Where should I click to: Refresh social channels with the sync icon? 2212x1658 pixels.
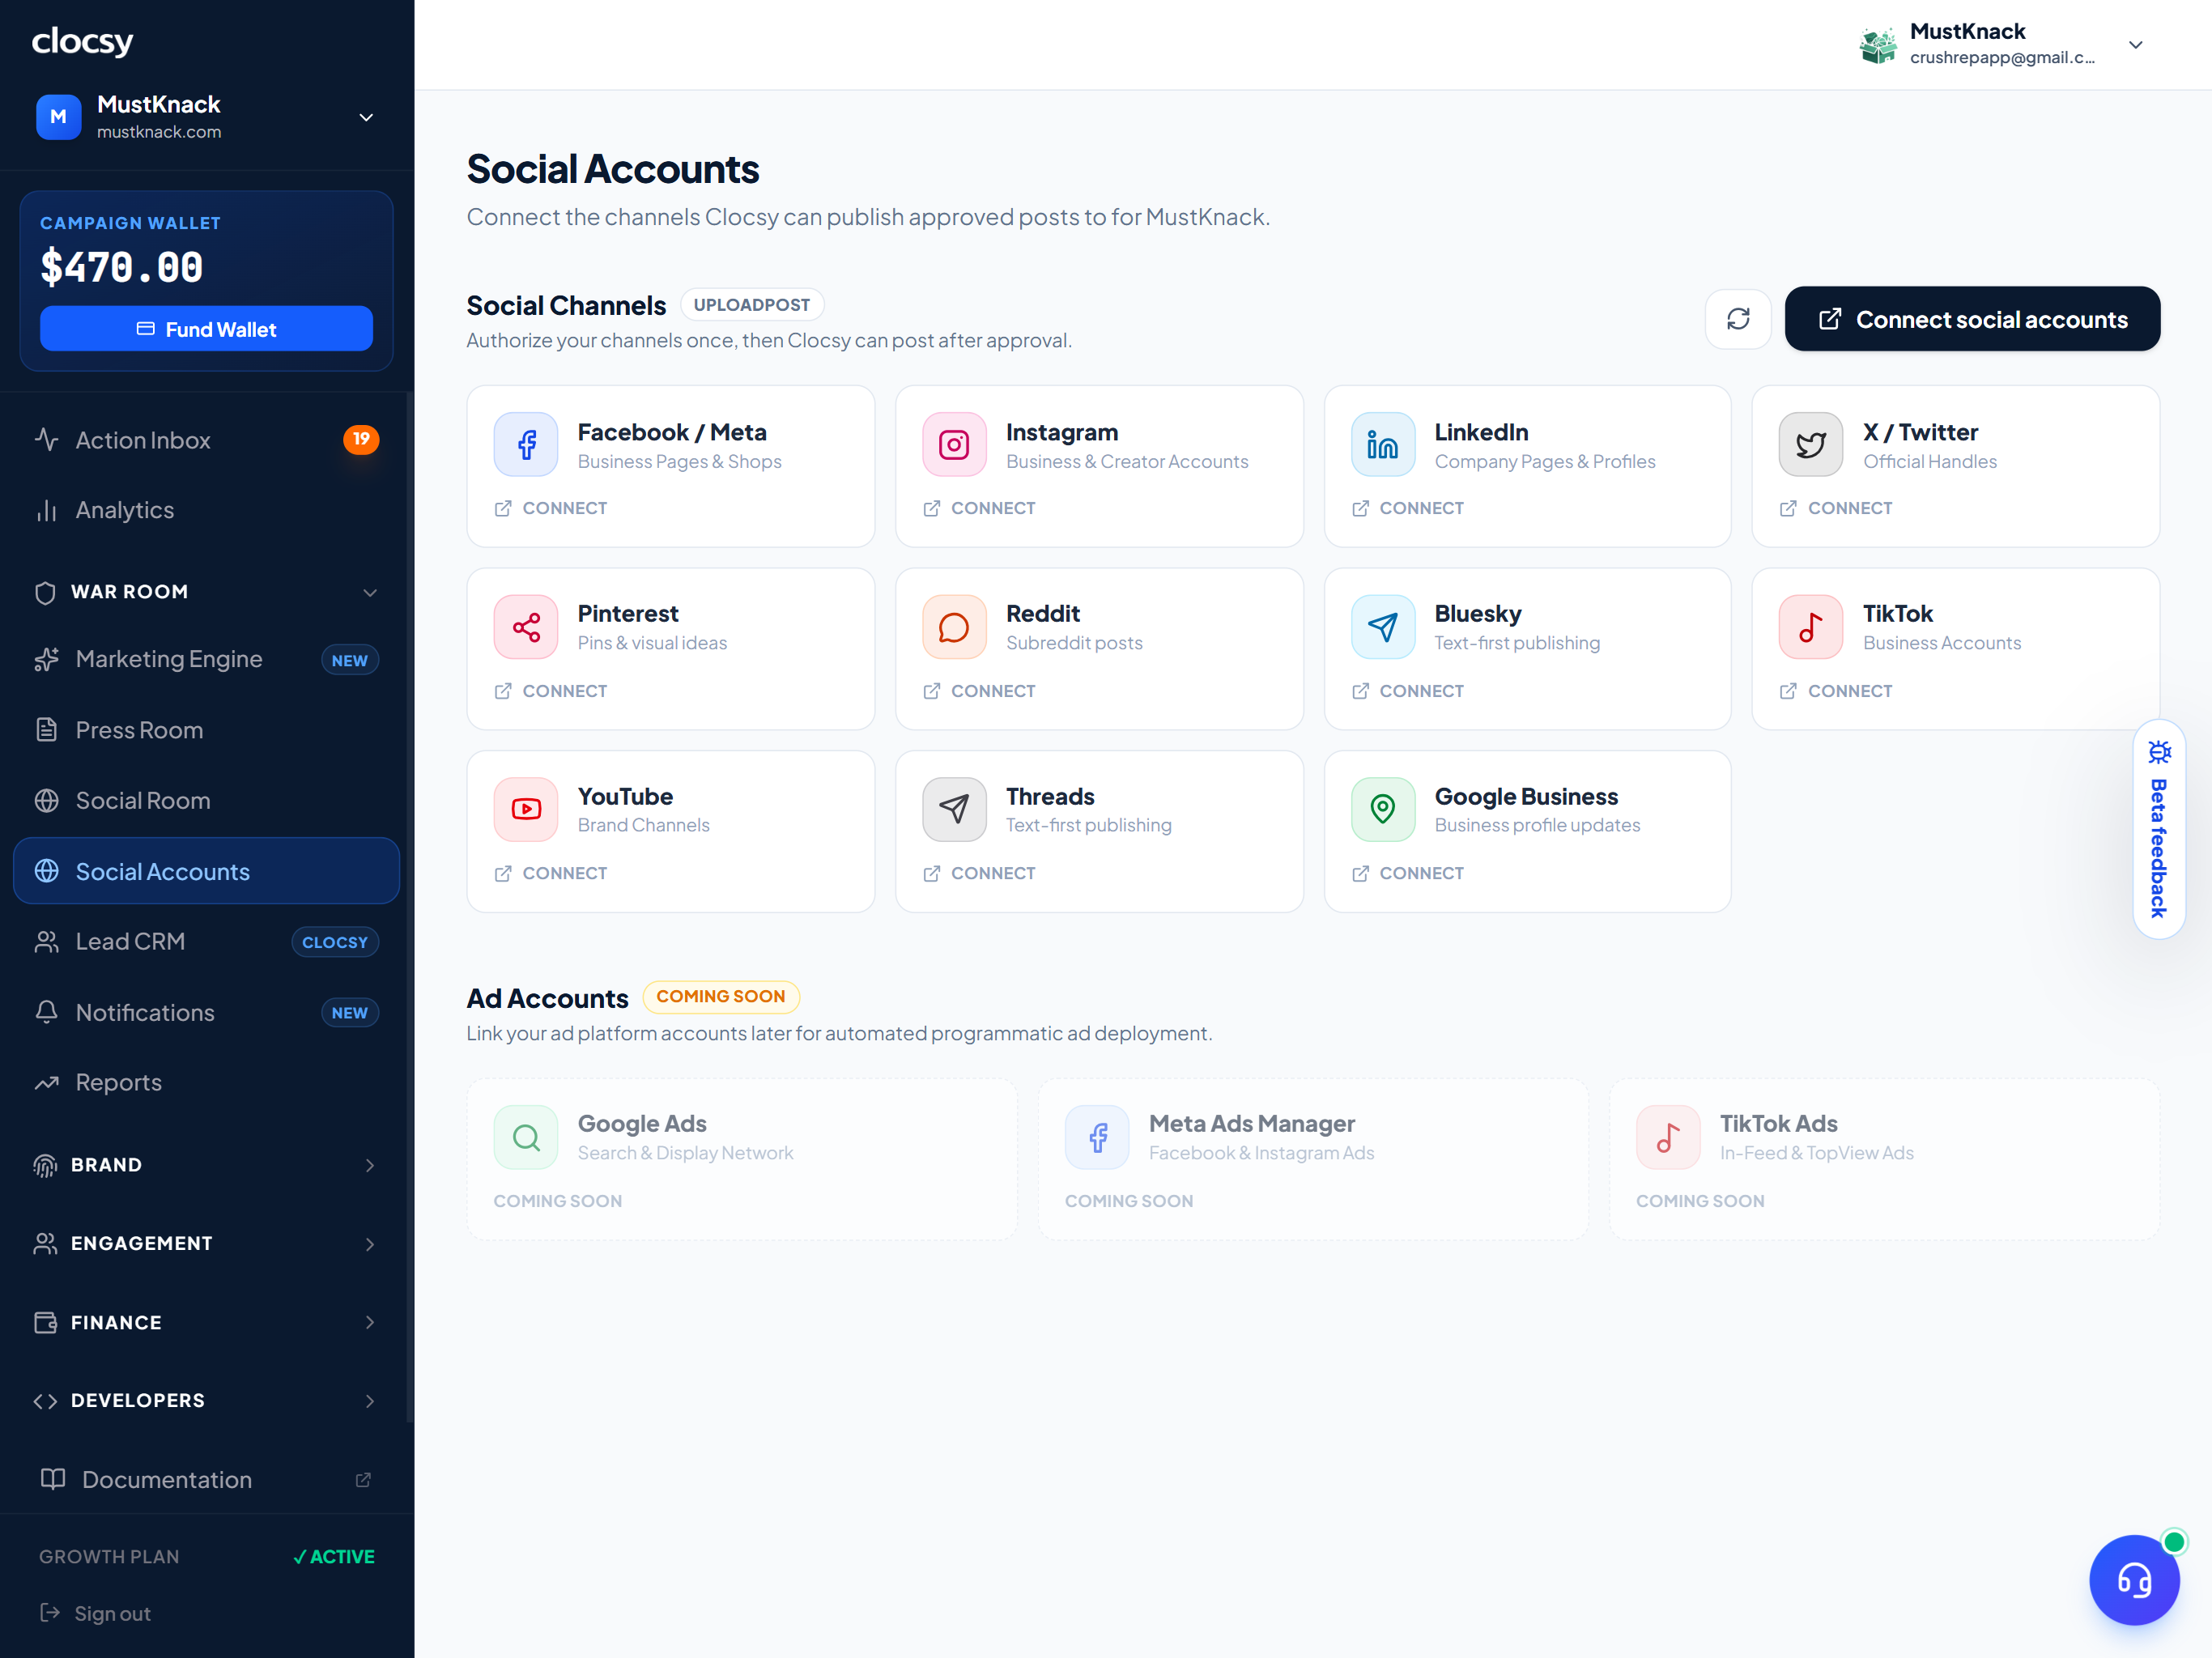(1738, 319)
